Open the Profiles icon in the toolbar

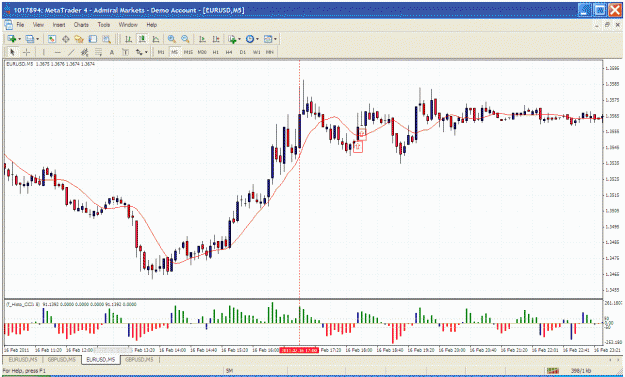(29, 39)
